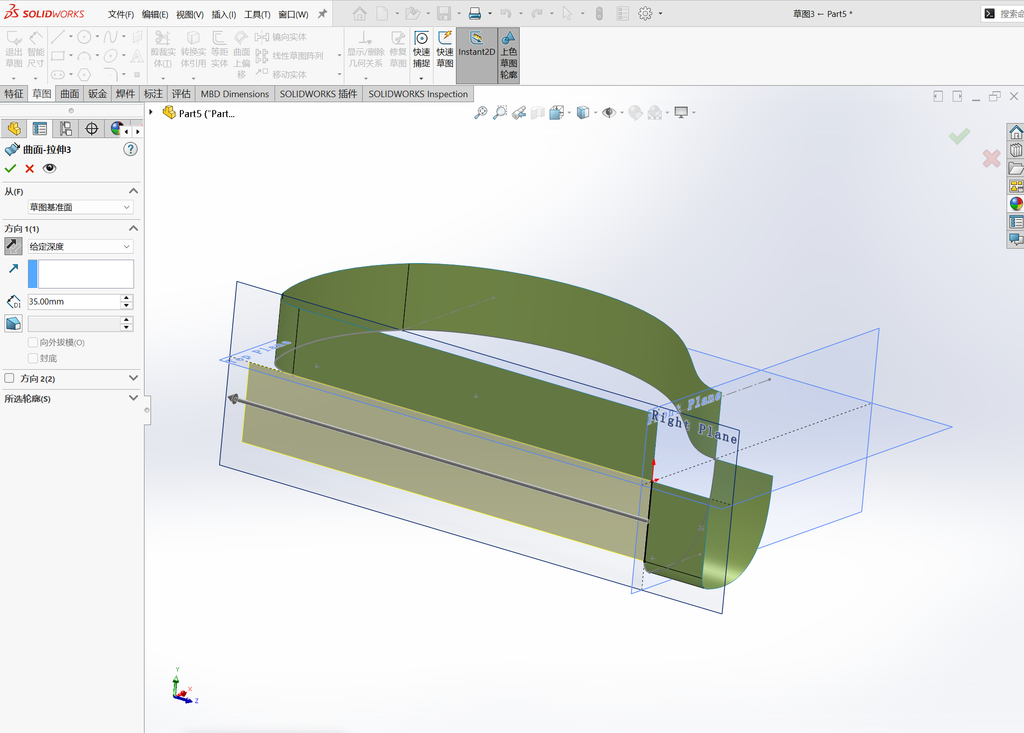Viewport: 1024px width, 733px height.
Task: Open View Palette in task pane
Action: tap(1016, 186)
